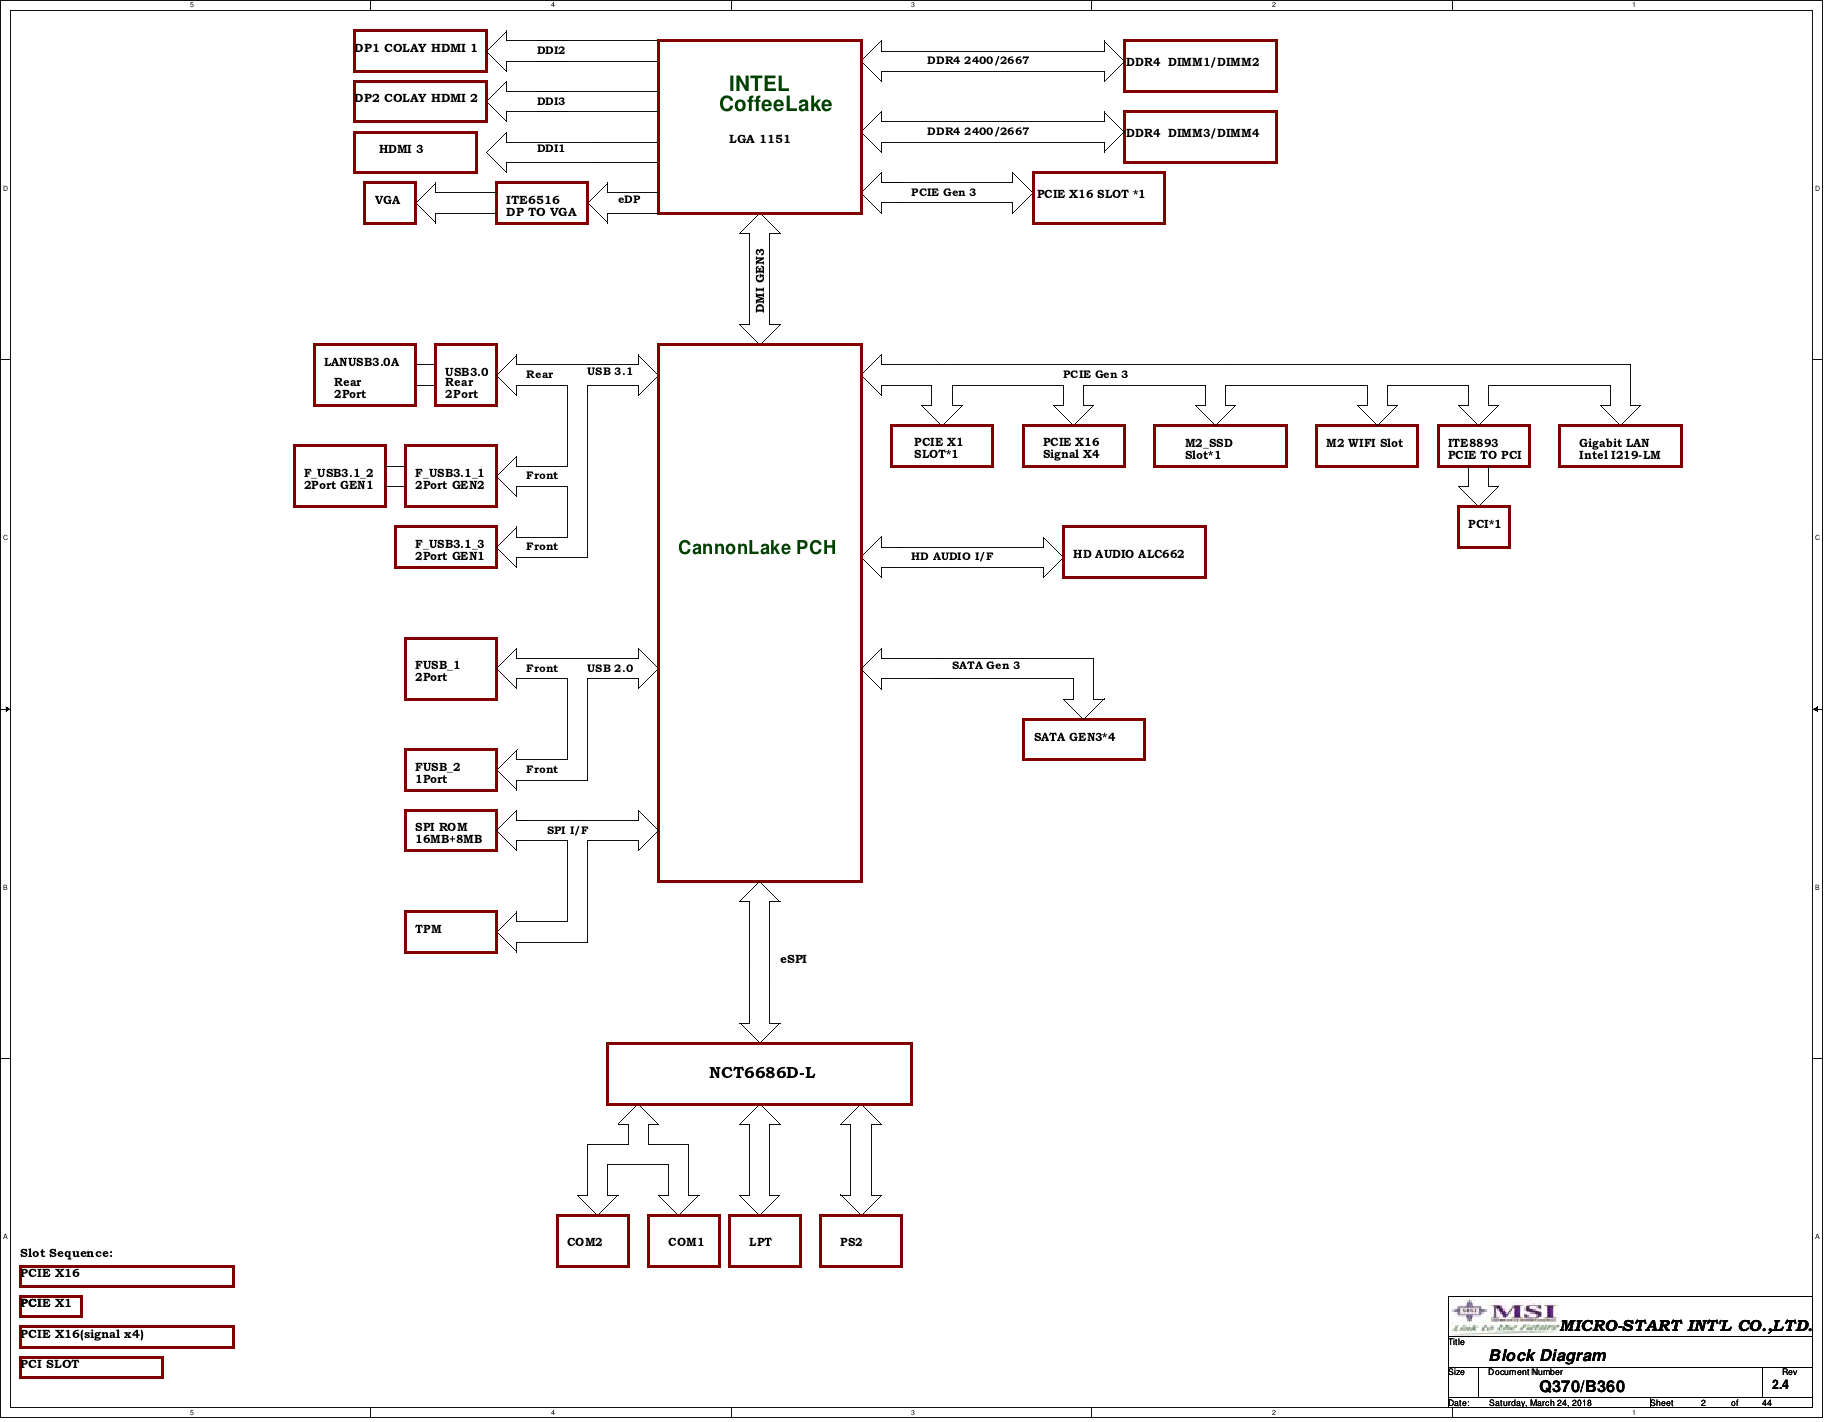Select the LANUSB3.0A Rear 2Port block

tap(365, 375)
